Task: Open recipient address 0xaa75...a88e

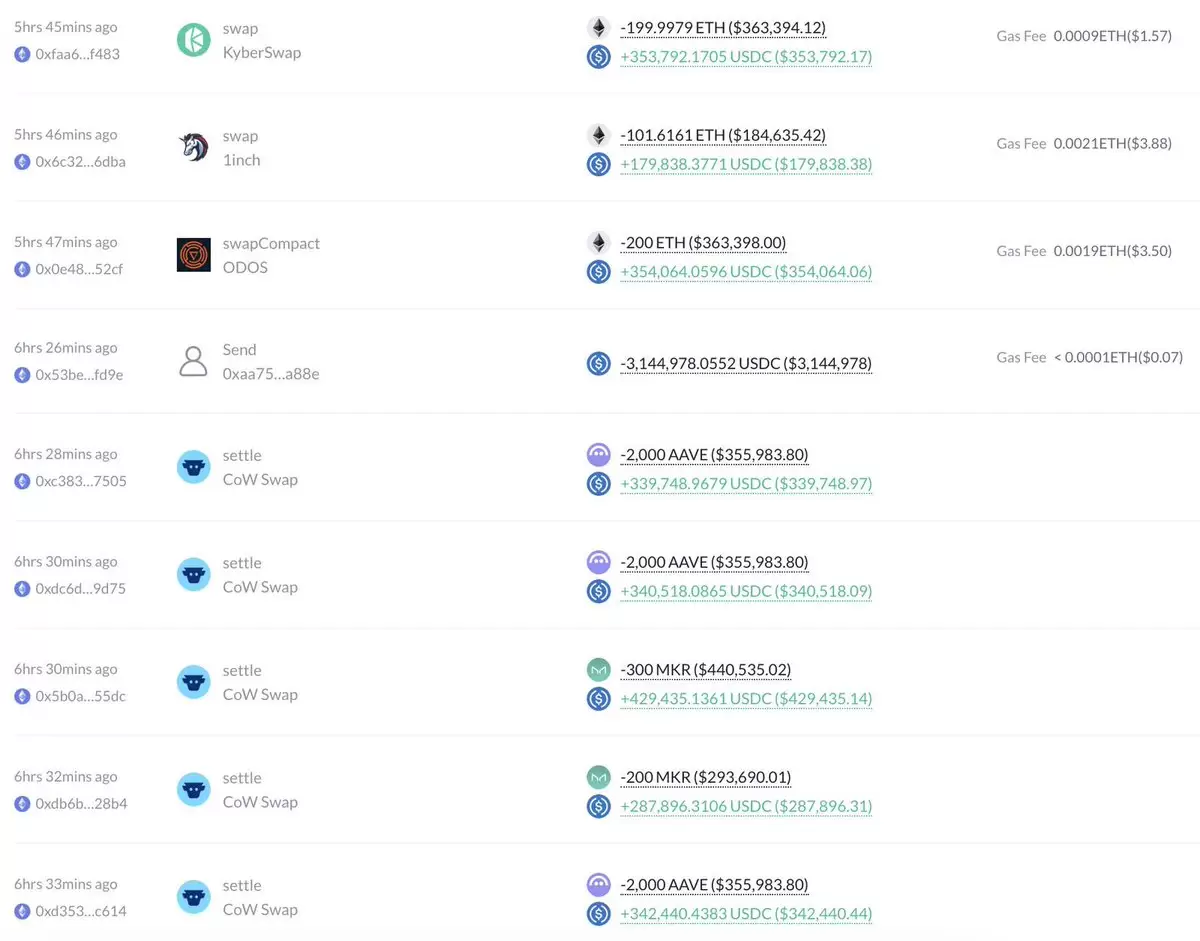Action: (271, 374)
